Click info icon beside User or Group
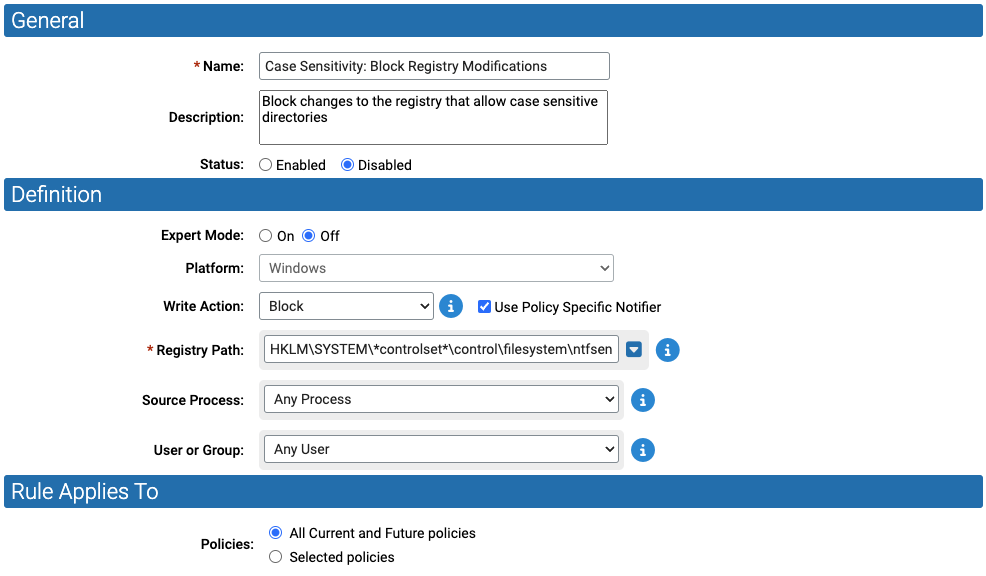Screen dimensions: 986x576 pyautogui.click(x=642, y=450)
